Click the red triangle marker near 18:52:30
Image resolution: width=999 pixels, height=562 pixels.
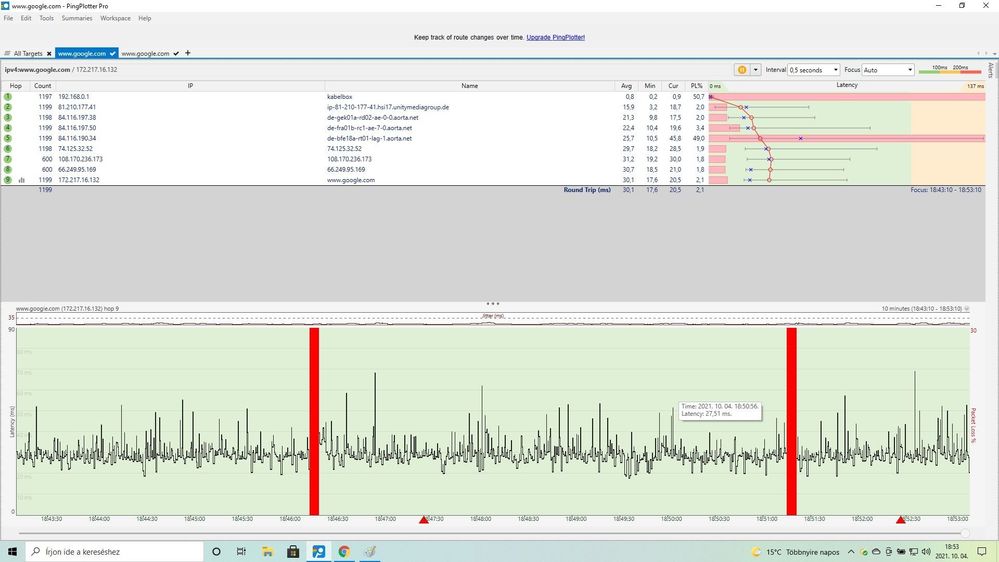900,520
